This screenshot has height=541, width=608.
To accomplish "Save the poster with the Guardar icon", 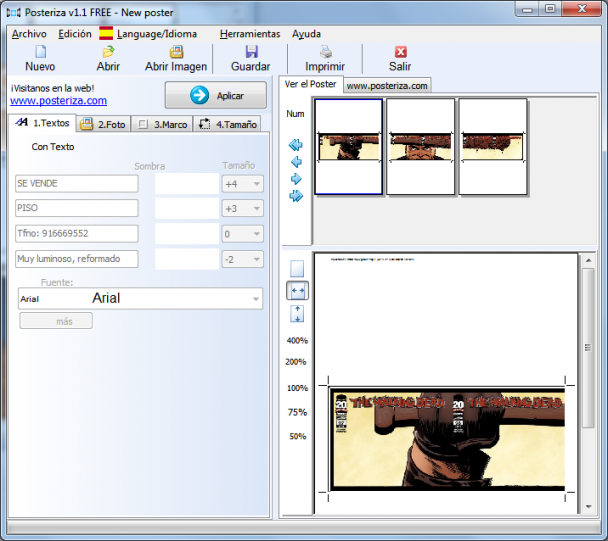I will pyautogui.click(x=251, y=52).
